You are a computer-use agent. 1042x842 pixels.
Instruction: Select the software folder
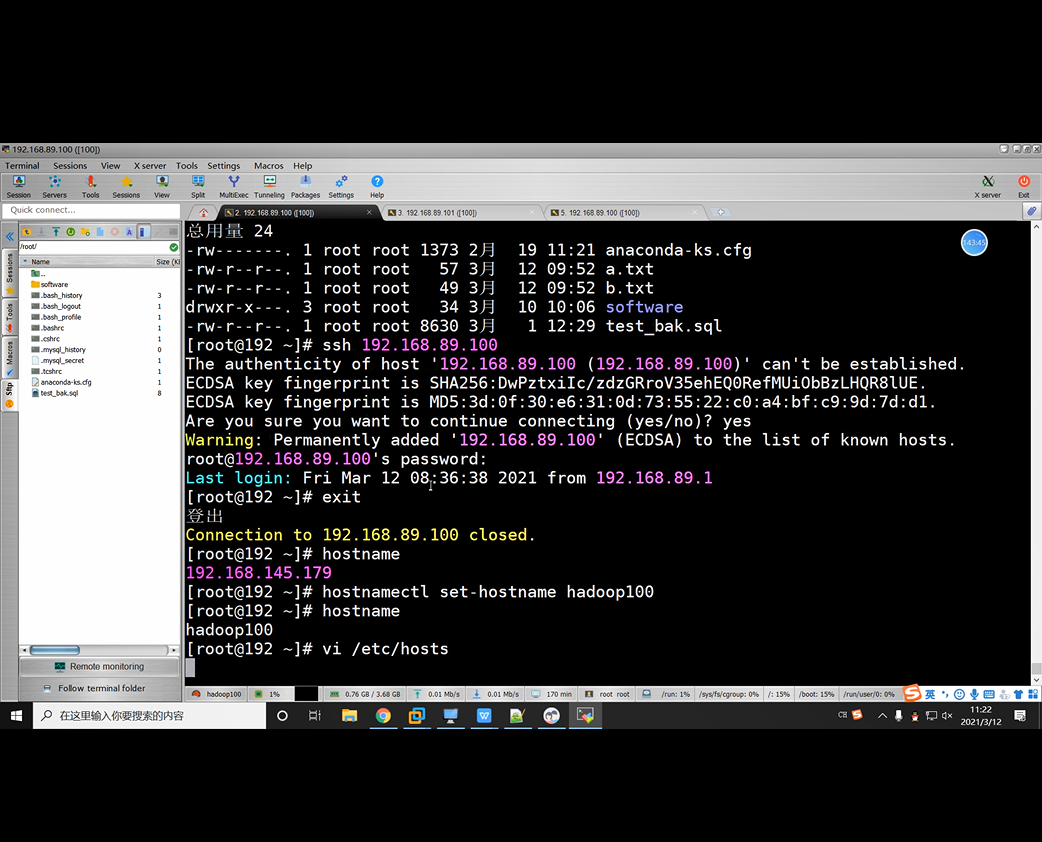click(50, 284)
